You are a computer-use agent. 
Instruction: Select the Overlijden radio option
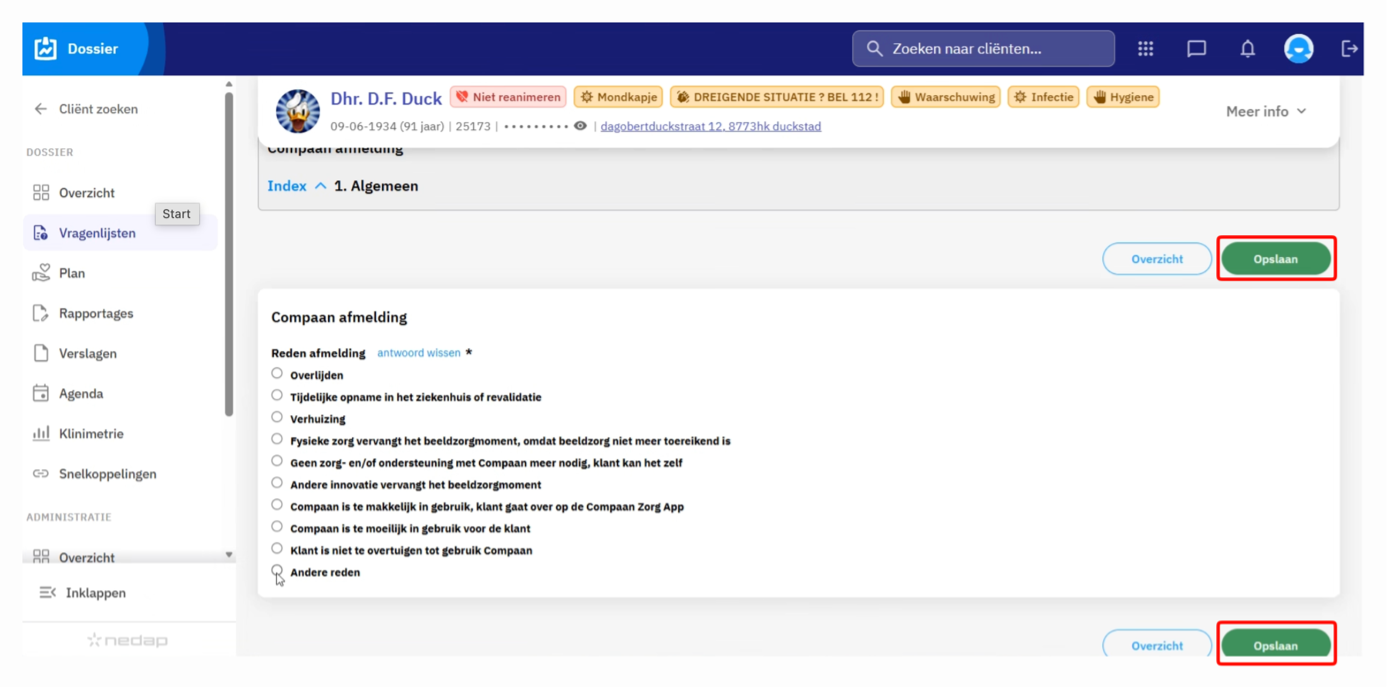(277, 374)
